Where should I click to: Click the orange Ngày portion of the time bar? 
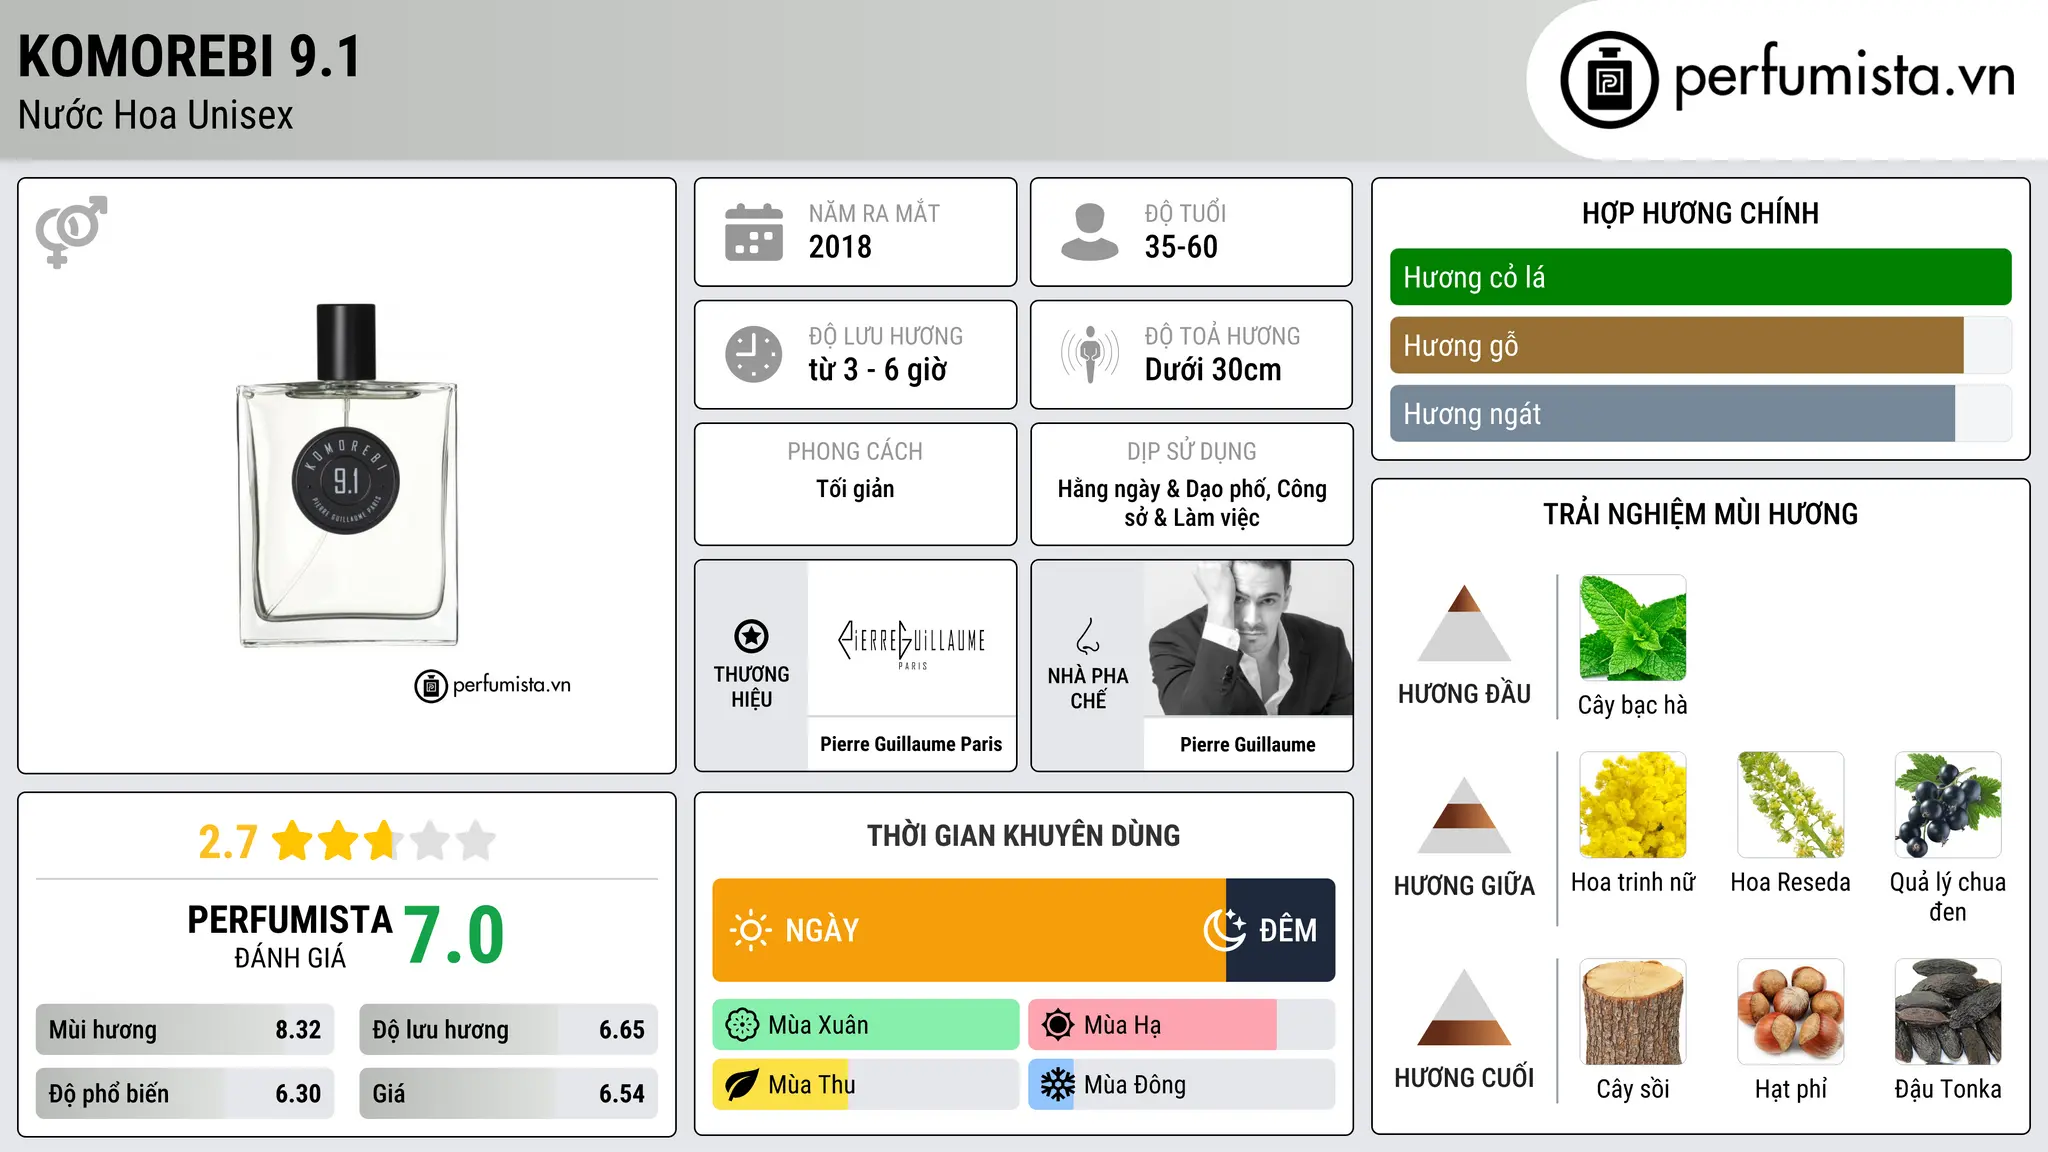coord(969,930)
